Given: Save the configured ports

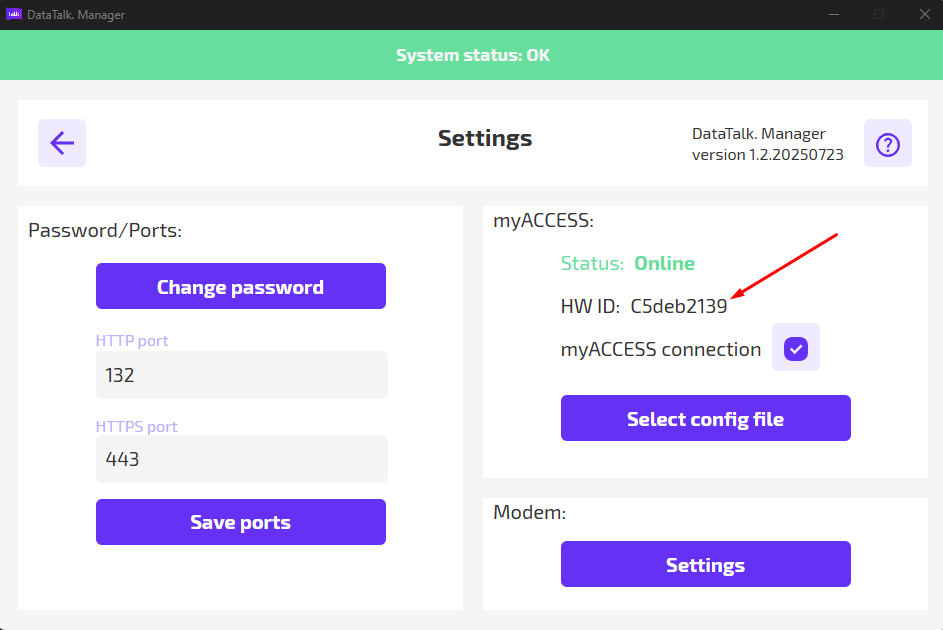Looking at the screenshot, I should [x=240, y=522].
